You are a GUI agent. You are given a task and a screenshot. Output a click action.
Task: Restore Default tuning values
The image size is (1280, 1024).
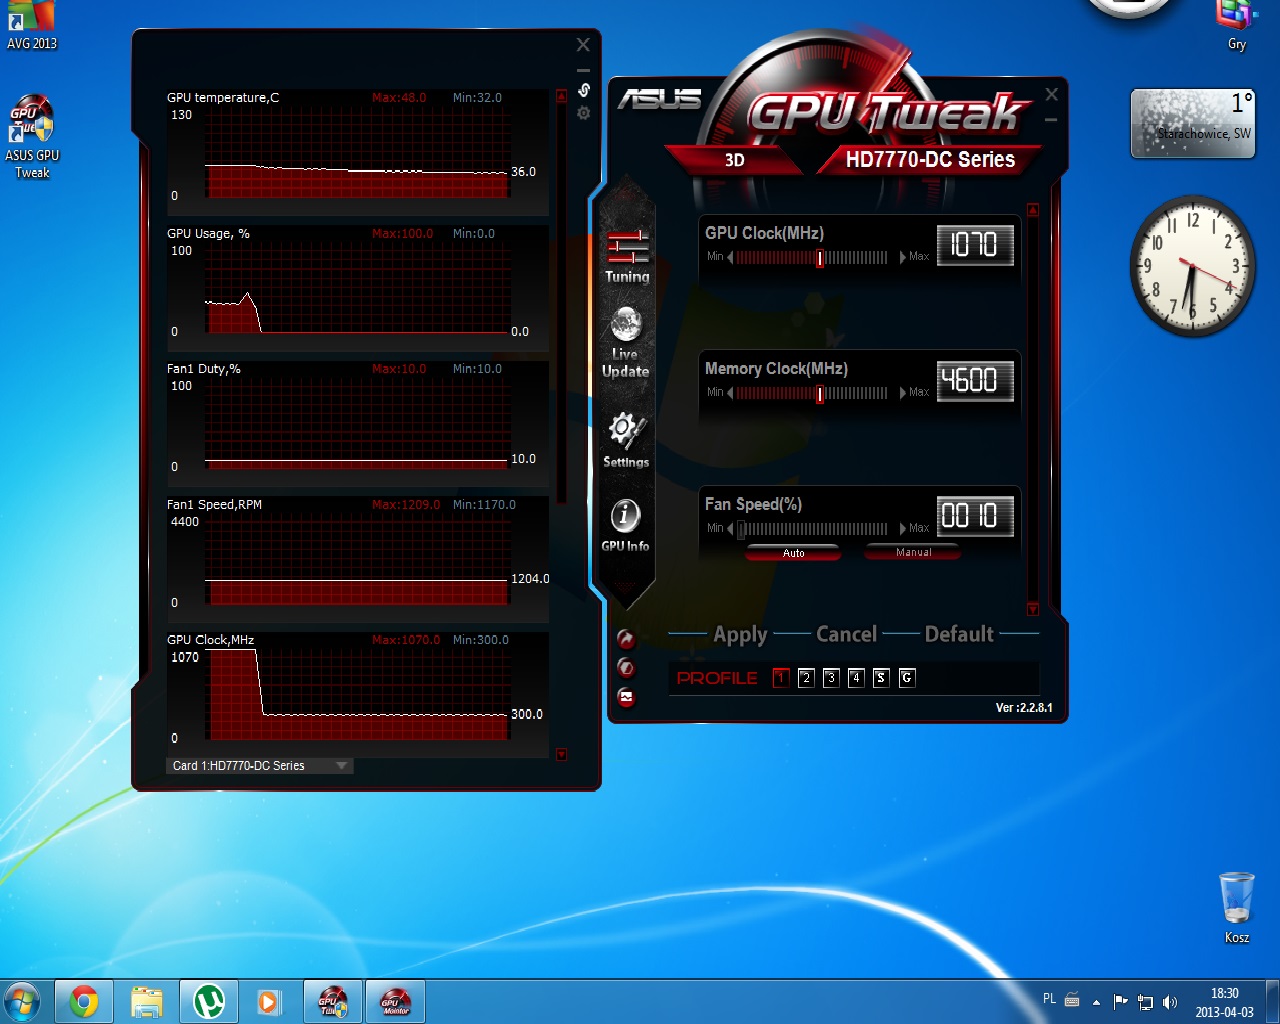959,634
